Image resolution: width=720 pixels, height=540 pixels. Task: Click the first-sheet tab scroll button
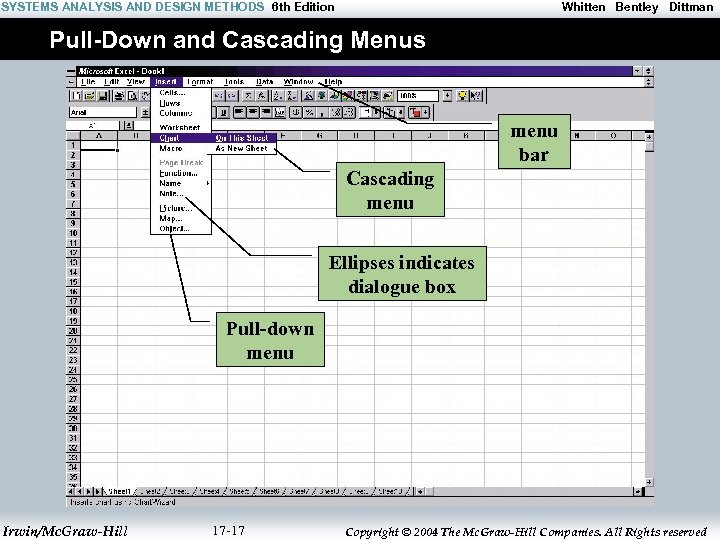click(71, 491)
